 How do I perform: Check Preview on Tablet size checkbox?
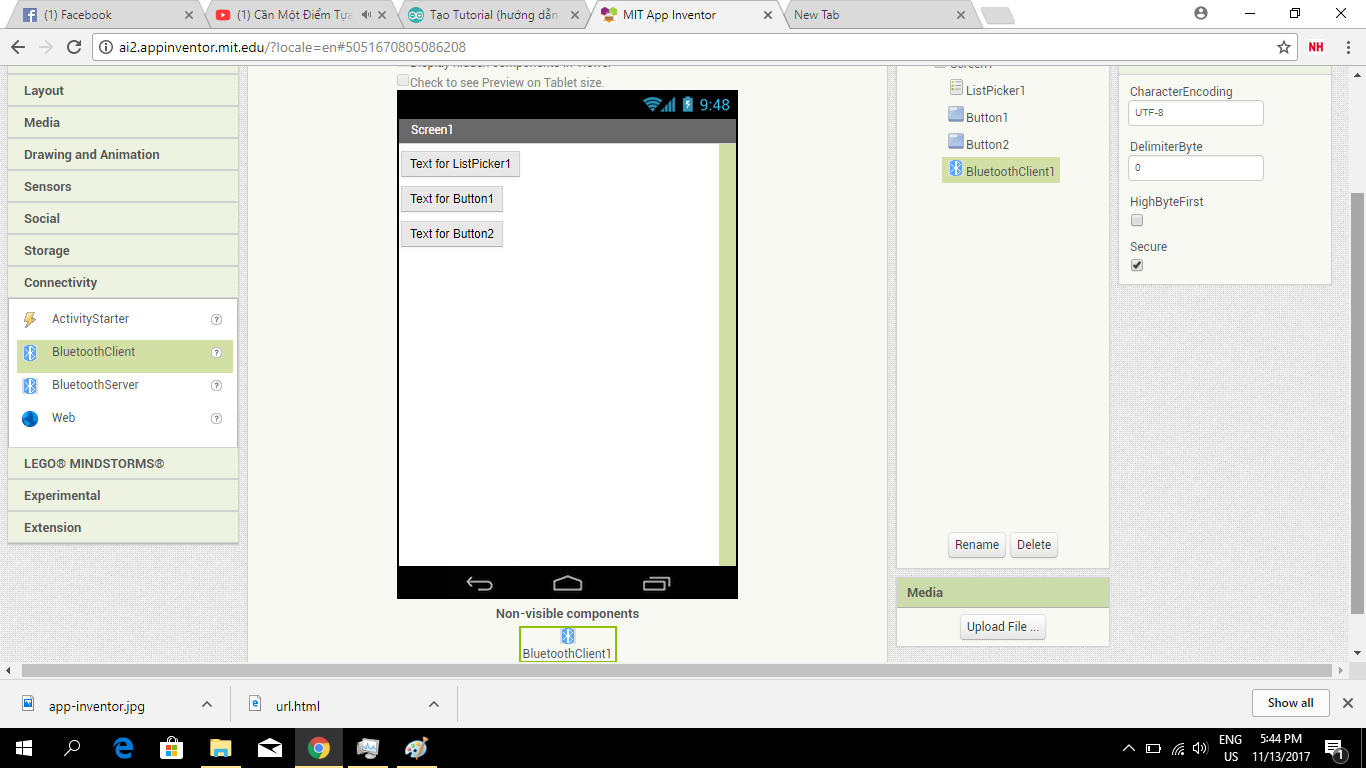coord(403,81)
